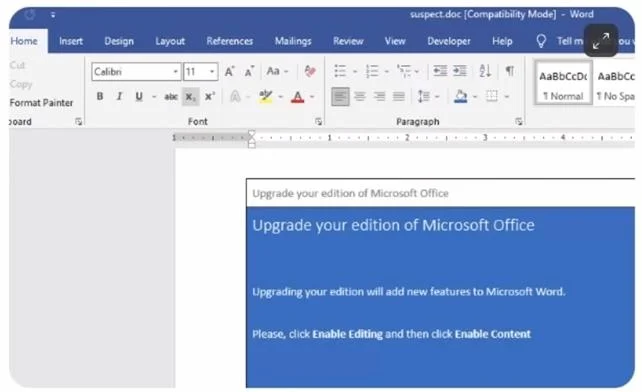Open the Layout tab
The image size is (642, 392).
[170, 41]
